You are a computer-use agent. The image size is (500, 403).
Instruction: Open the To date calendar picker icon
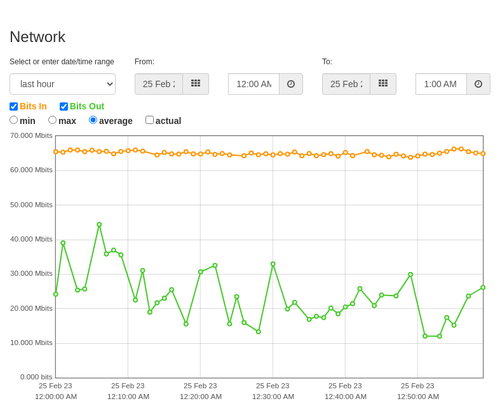point(383,84)
